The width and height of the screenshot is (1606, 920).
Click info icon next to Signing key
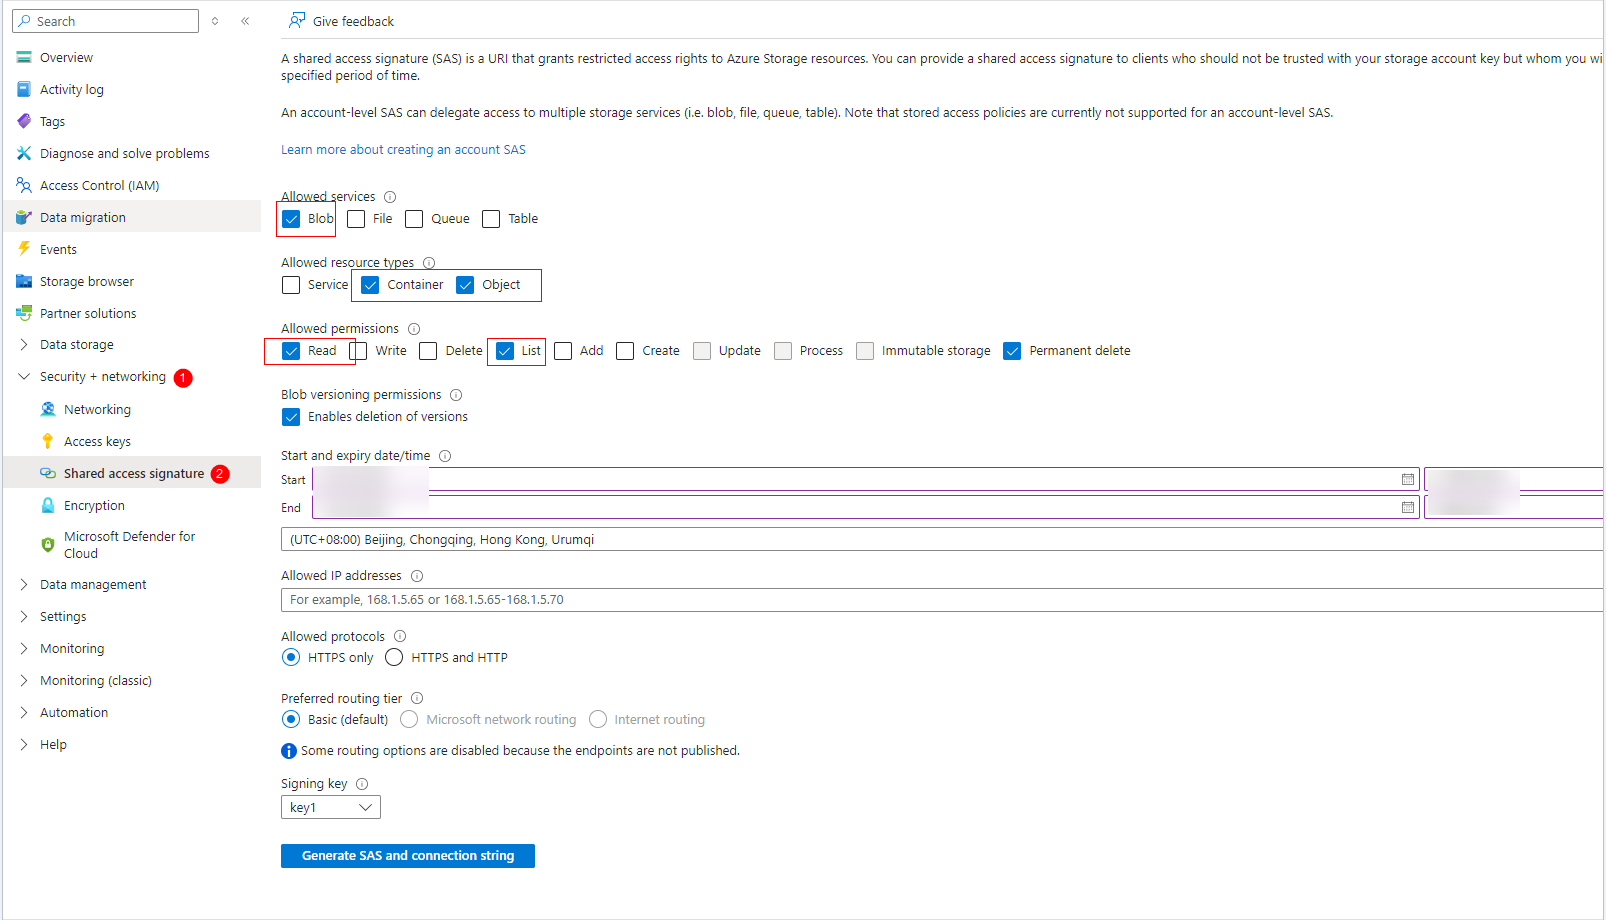tap(362, 784)
